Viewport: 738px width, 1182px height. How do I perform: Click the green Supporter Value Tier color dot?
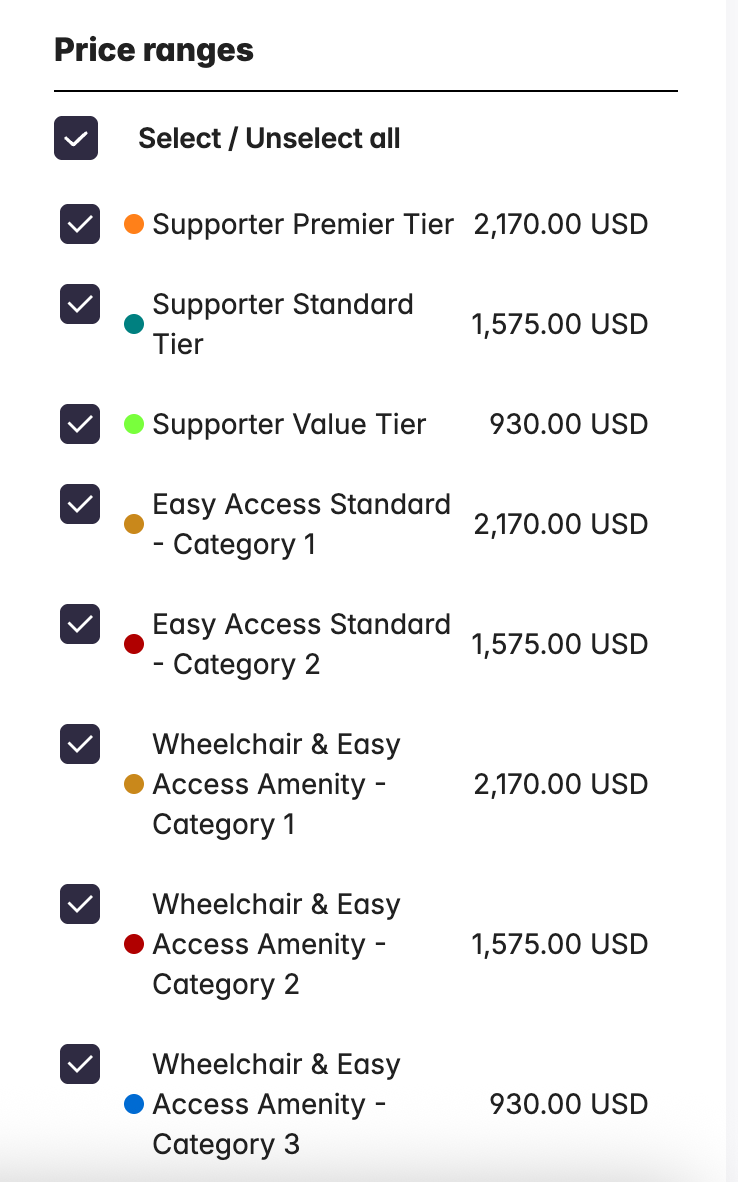pos(134,424)
